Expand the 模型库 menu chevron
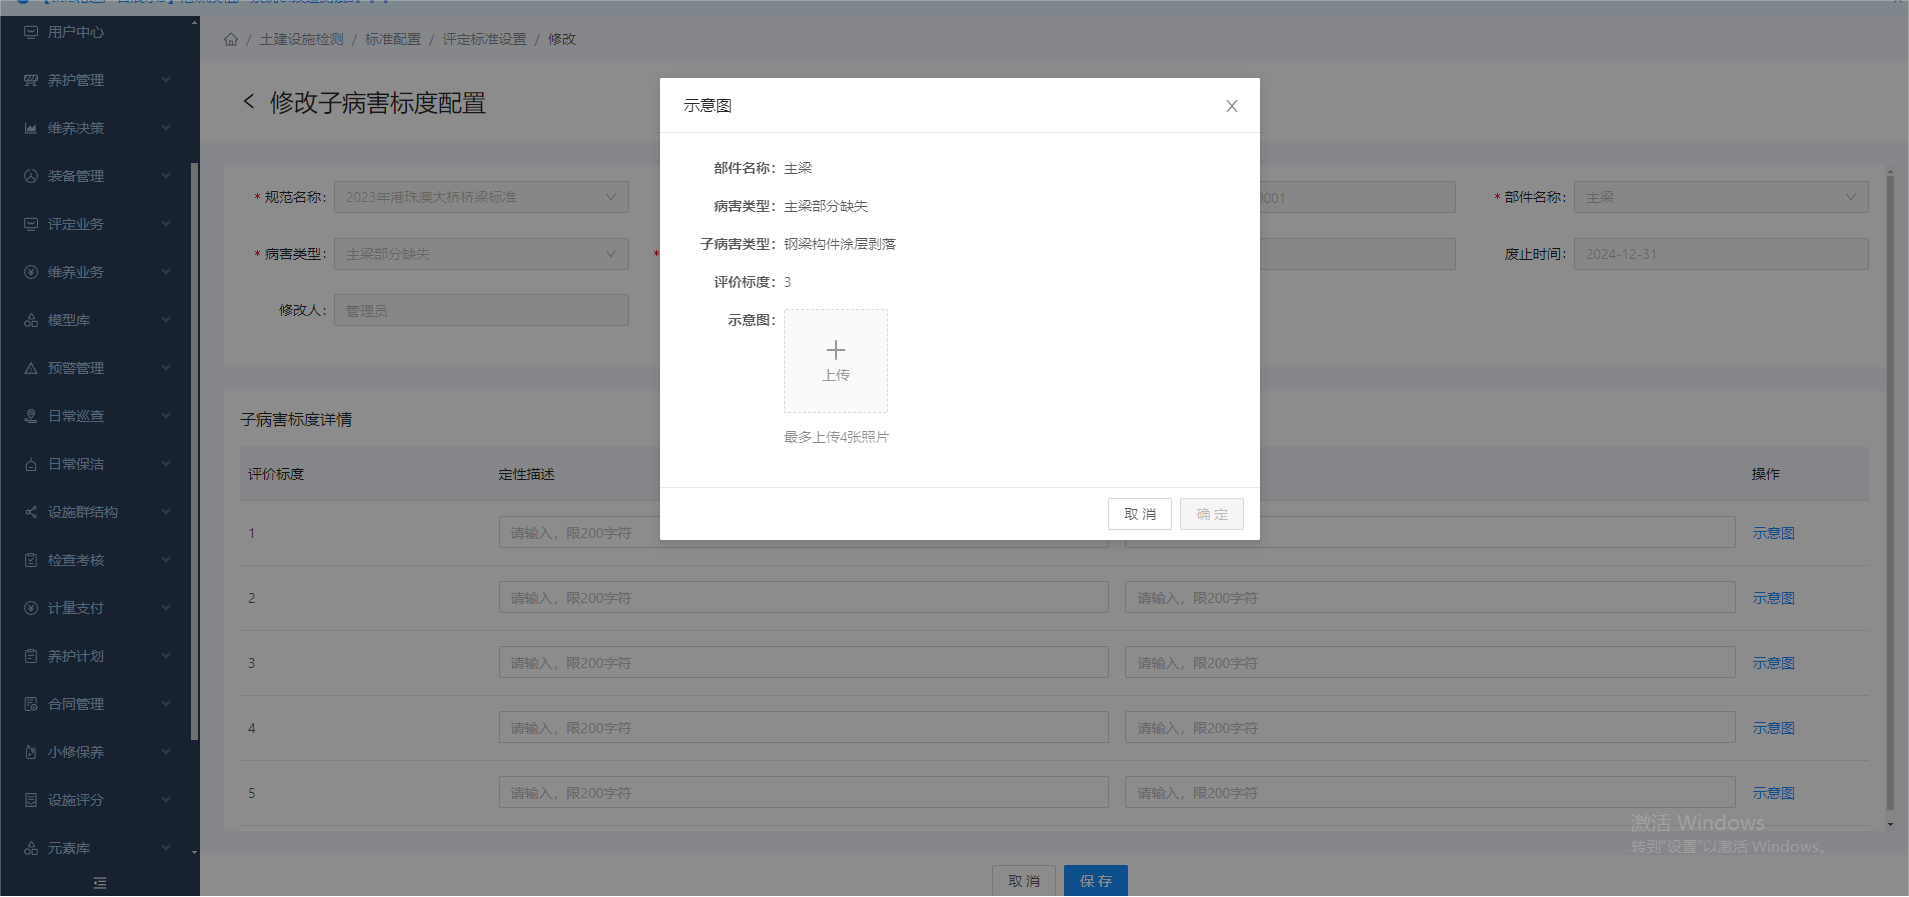 click(x=166, y=320)
